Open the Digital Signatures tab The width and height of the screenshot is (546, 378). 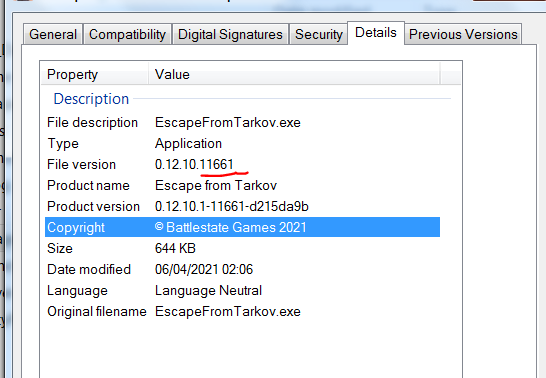230,34
